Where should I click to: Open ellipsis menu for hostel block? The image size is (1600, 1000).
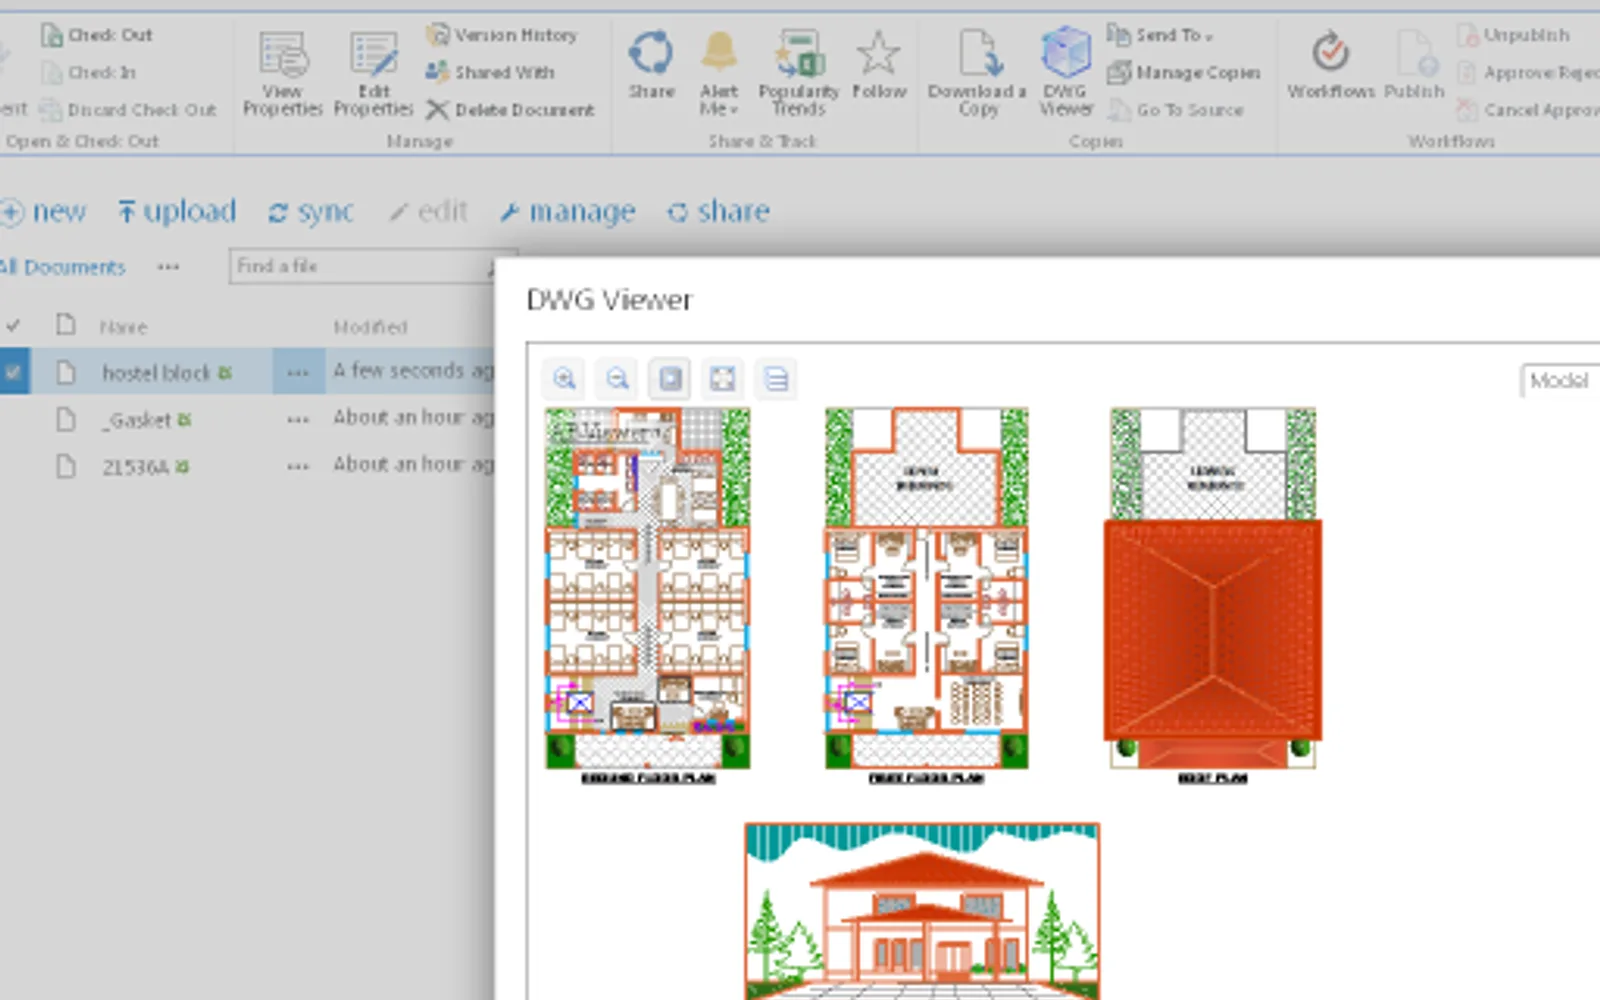298,373
